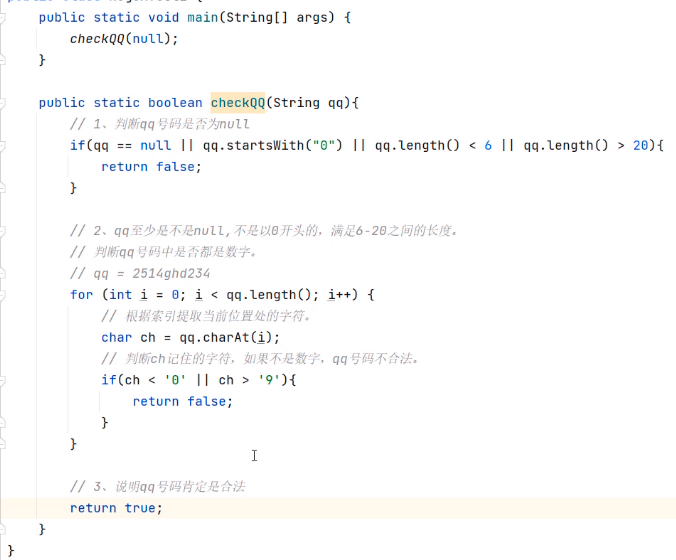
Task: Click the comment beginning with // 1
Action: (160, 124)
